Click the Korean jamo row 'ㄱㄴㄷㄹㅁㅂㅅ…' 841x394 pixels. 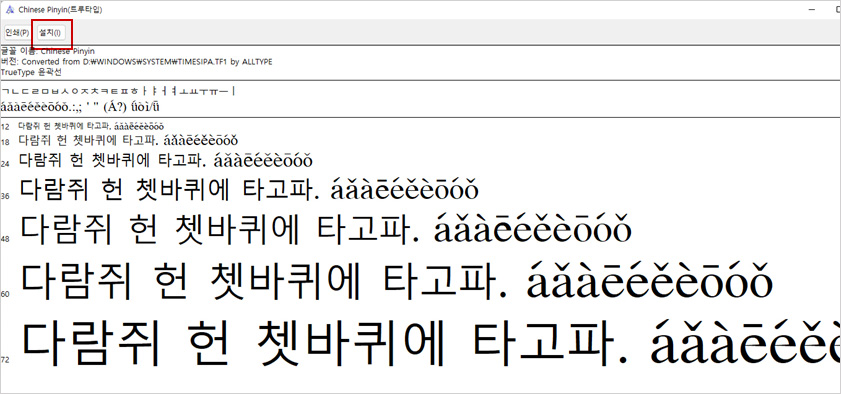[119, 92]
